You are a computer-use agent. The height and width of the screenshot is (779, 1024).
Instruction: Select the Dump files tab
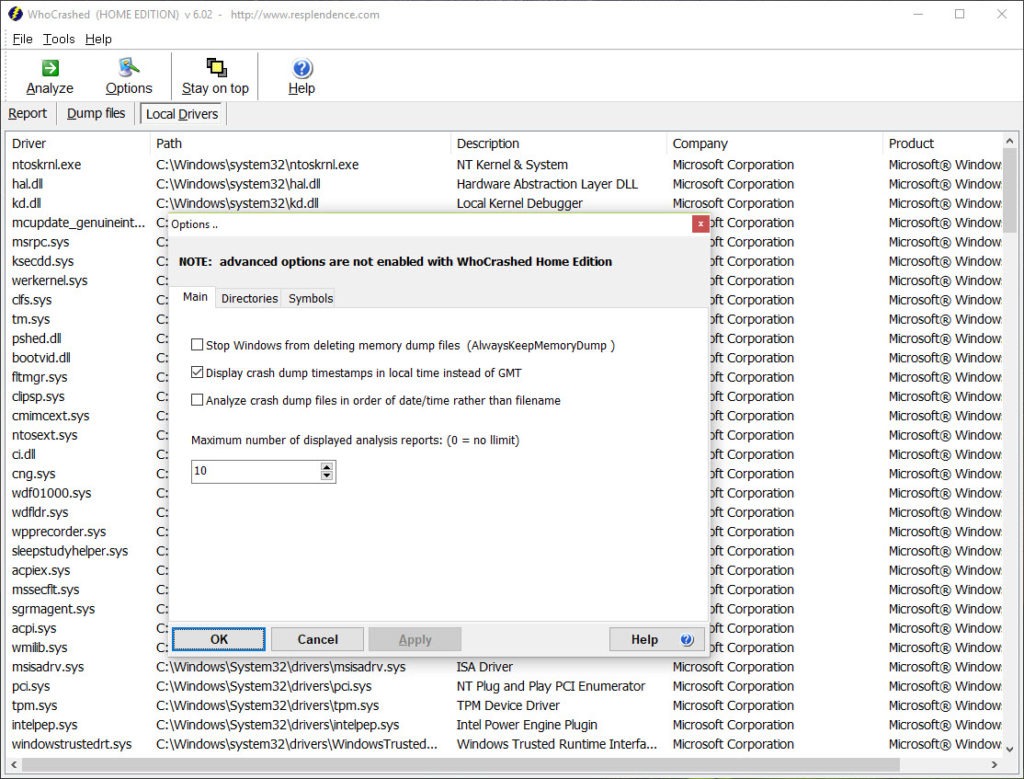pos(96,114)
